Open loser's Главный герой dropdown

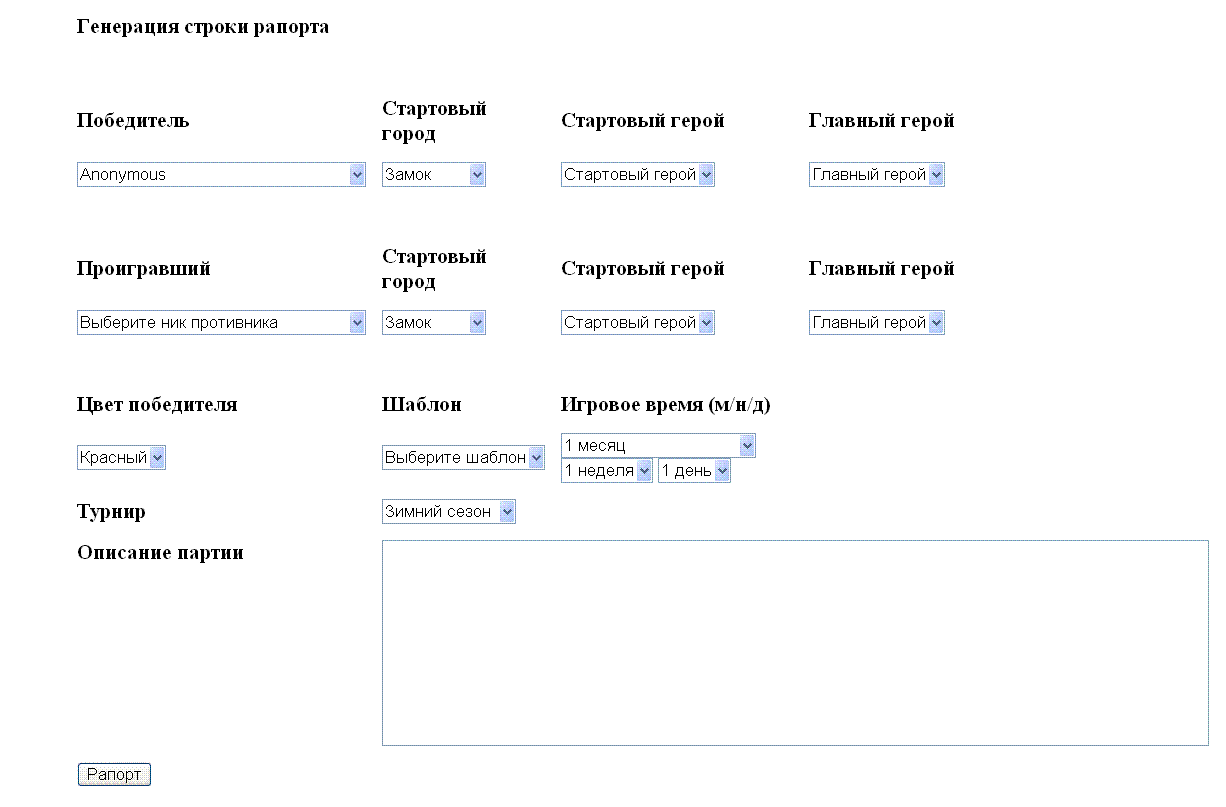click(x=876, y=323)
